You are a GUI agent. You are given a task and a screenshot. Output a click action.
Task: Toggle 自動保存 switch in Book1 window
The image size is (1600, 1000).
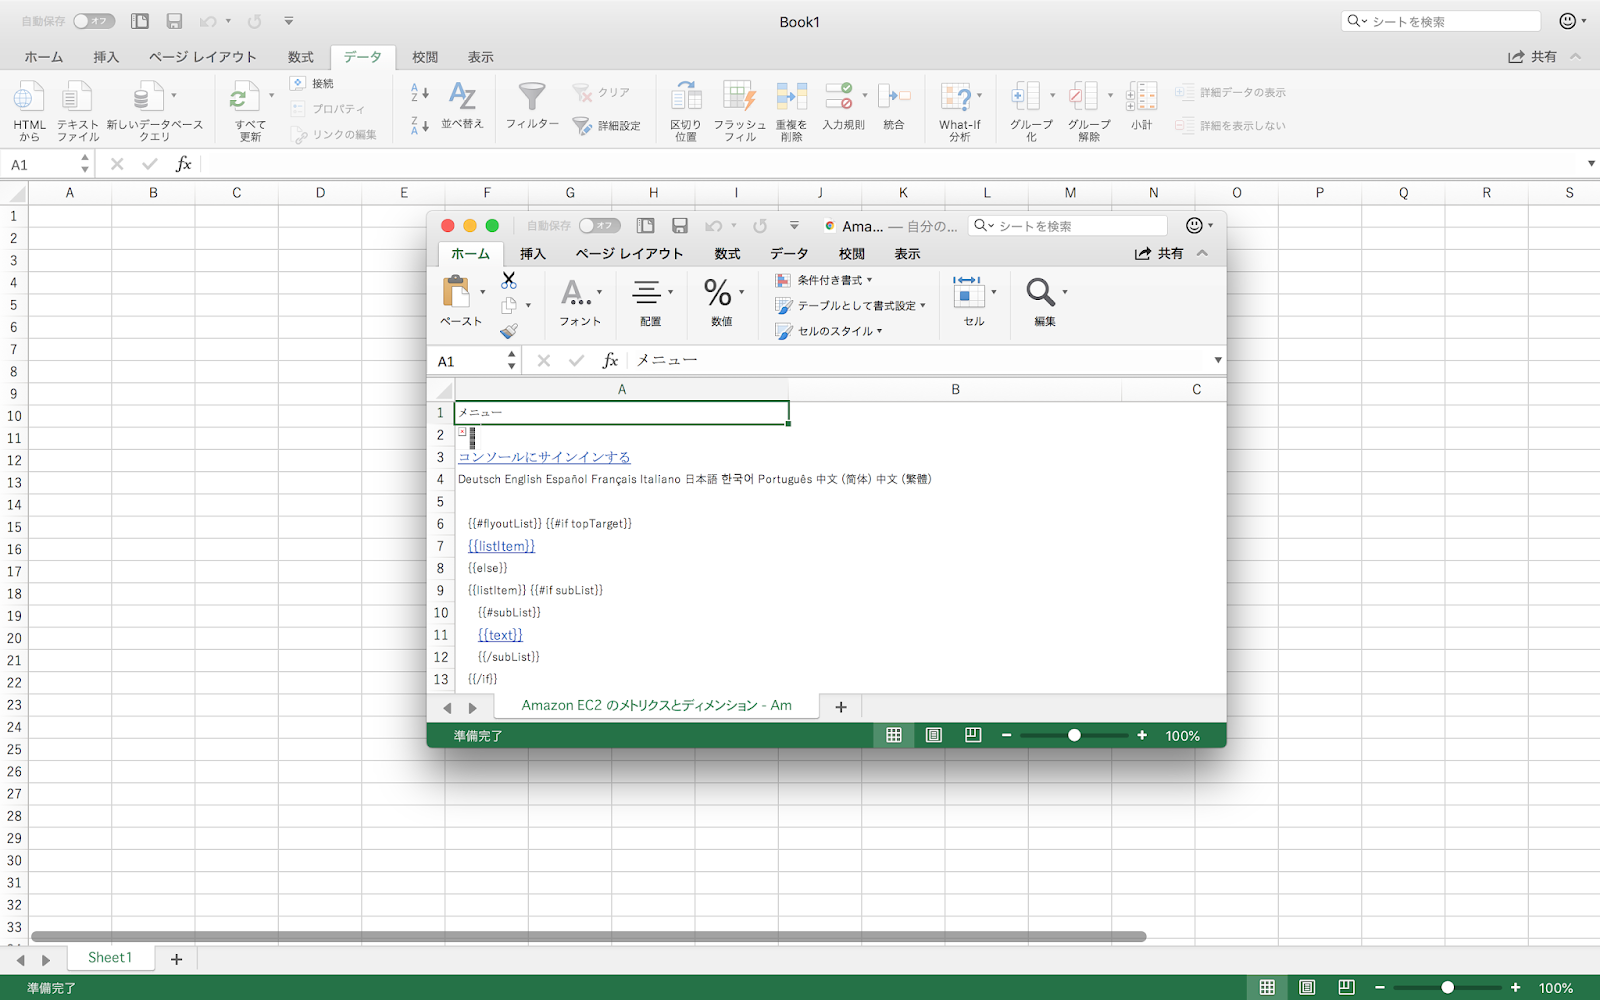(94, 21)
